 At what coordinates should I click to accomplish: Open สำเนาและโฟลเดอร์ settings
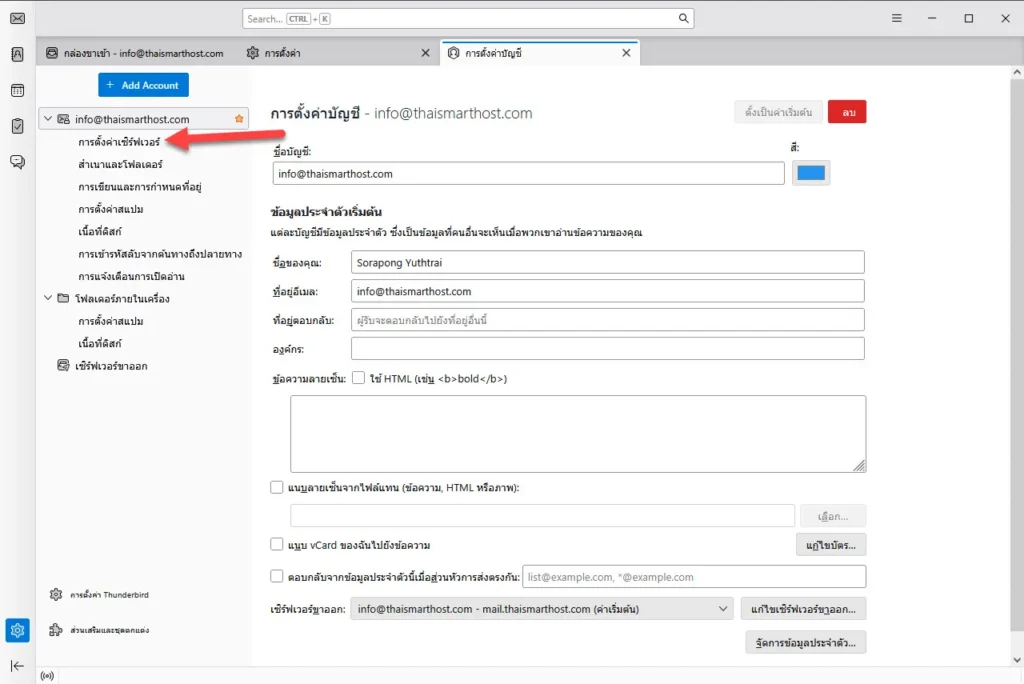tap(120, 164)
